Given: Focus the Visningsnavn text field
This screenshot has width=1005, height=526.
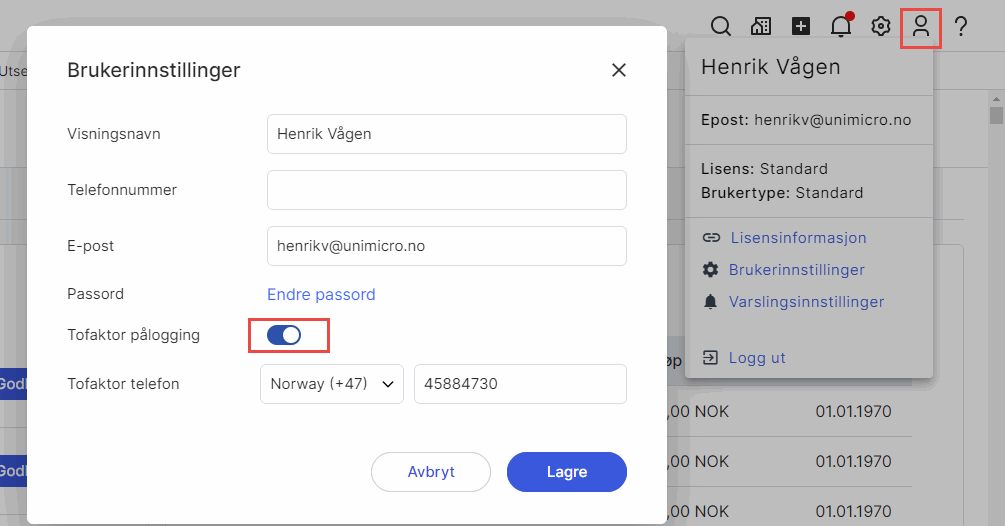Looking at the screenshot, I should point(446,134).
